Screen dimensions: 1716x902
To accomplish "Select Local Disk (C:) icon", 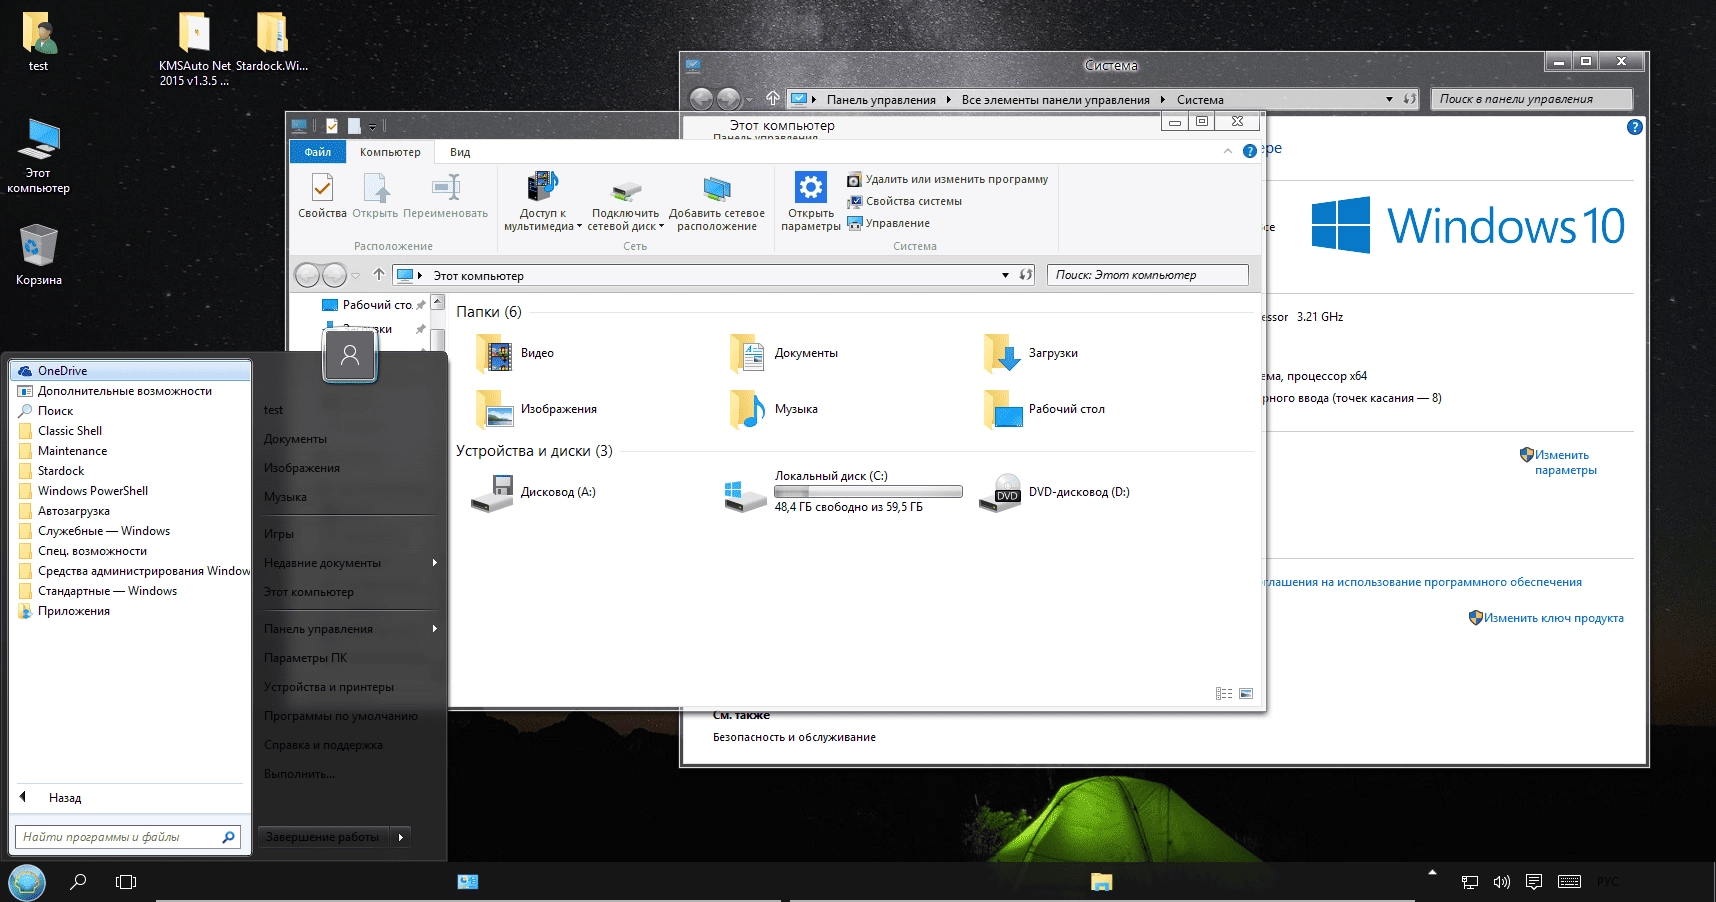I will (x=745, y=494).
